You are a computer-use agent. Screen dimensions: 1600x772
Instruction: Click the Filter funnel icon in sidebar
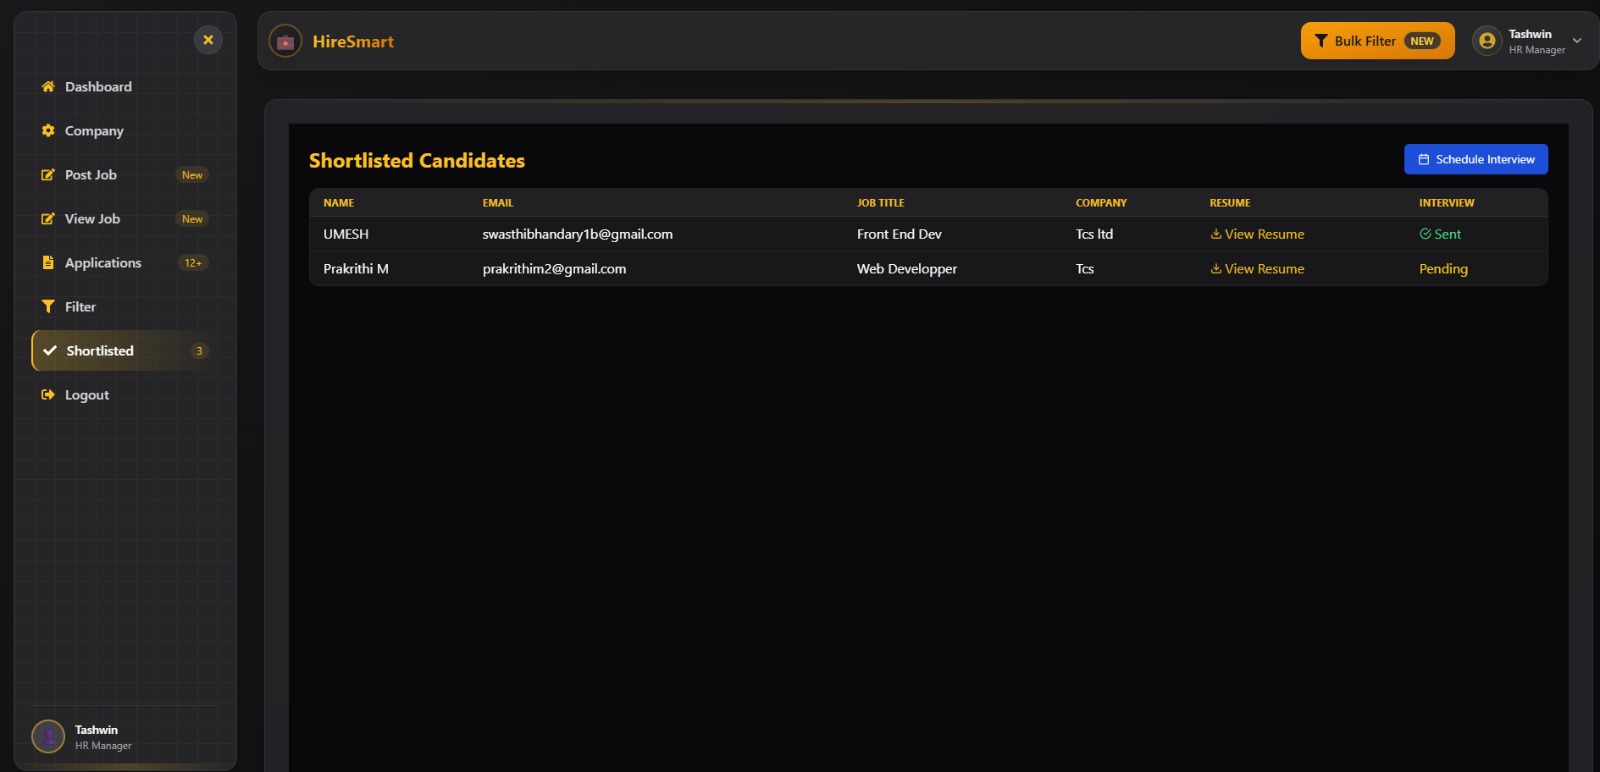(x=48, y=307)
